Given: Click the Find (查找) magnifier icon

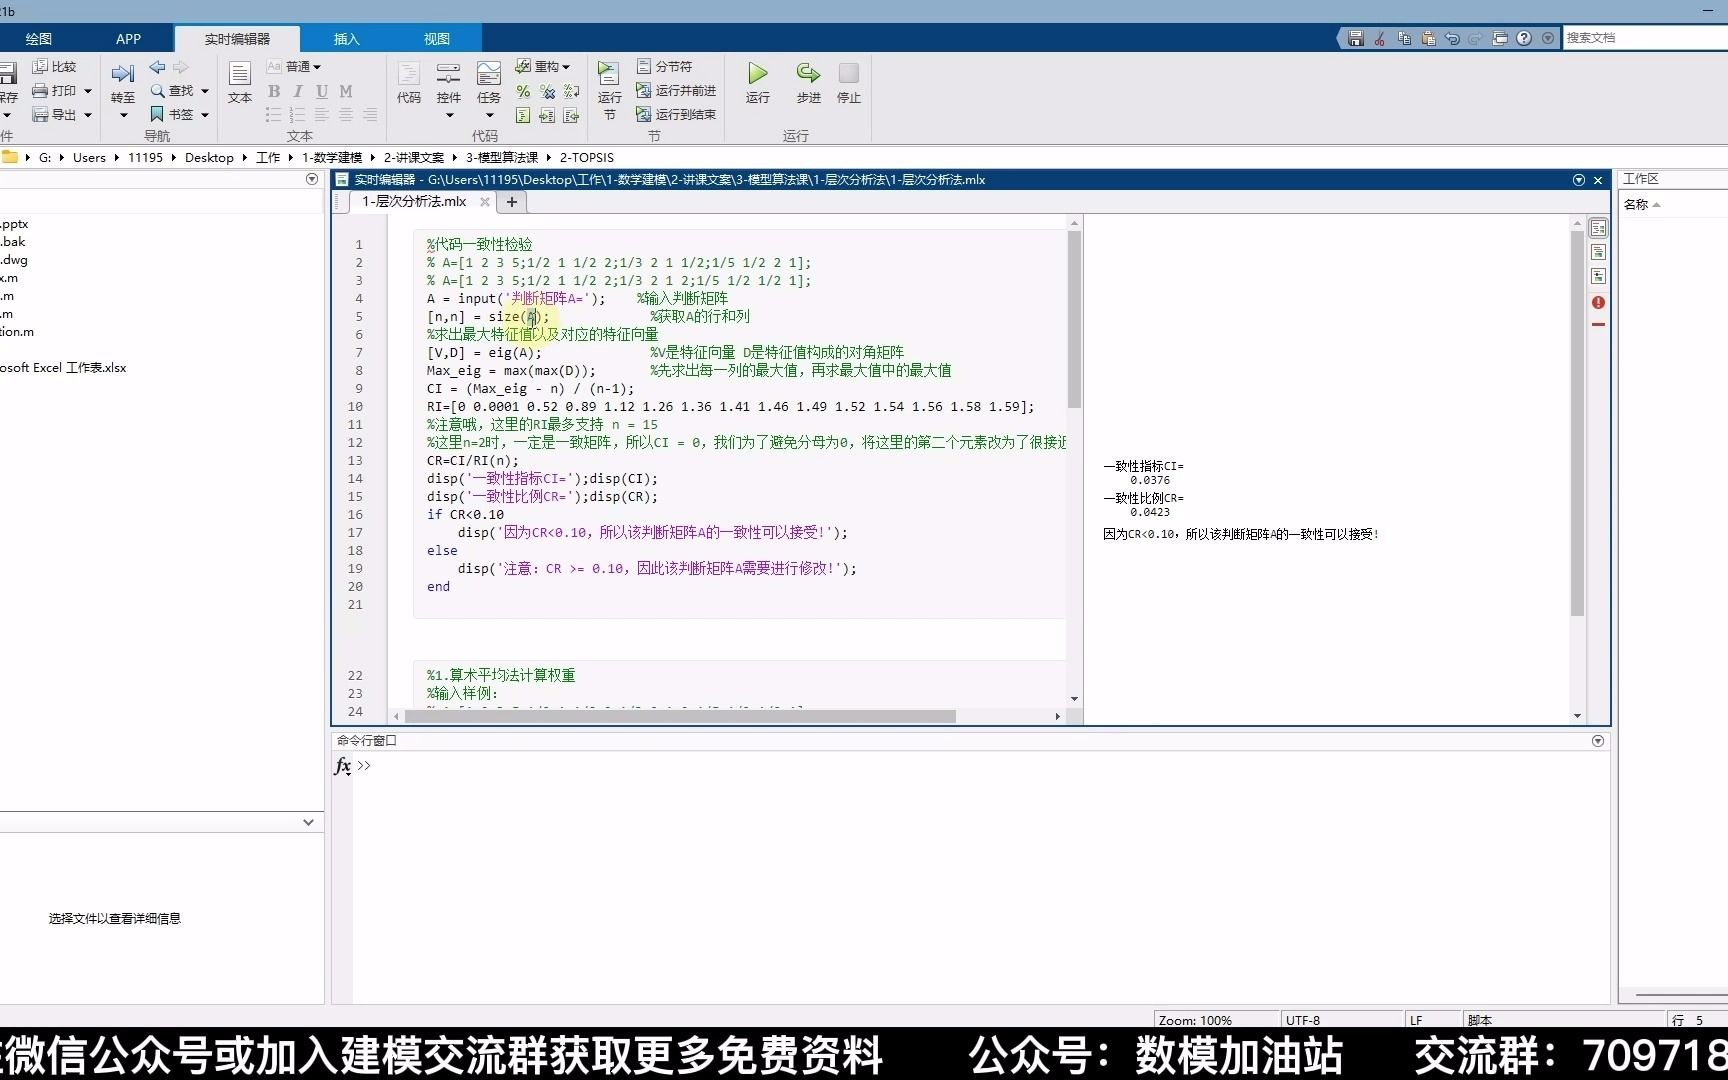Looking at the screenshot, I should pyautogui.click(x=157, y=90).
